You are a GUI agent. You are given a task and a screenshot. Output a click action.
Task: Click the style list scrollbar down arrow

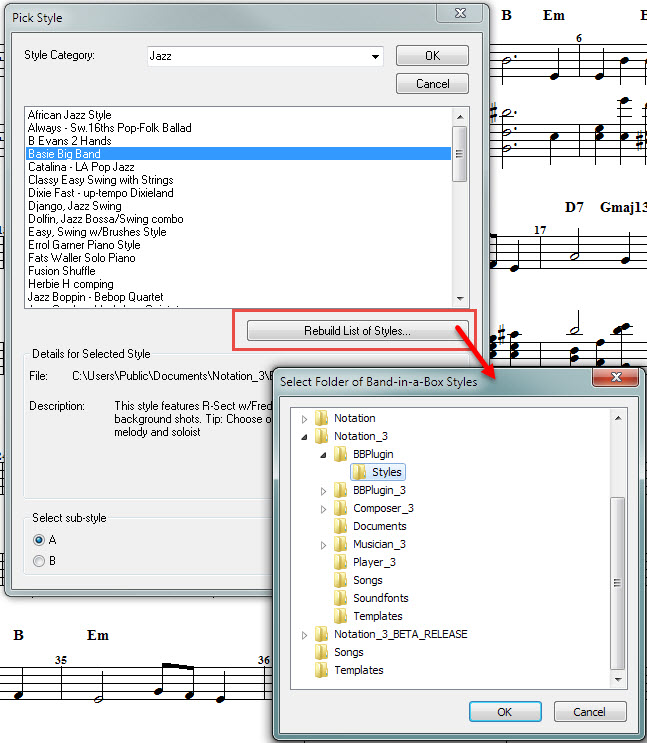click(460, 298)
